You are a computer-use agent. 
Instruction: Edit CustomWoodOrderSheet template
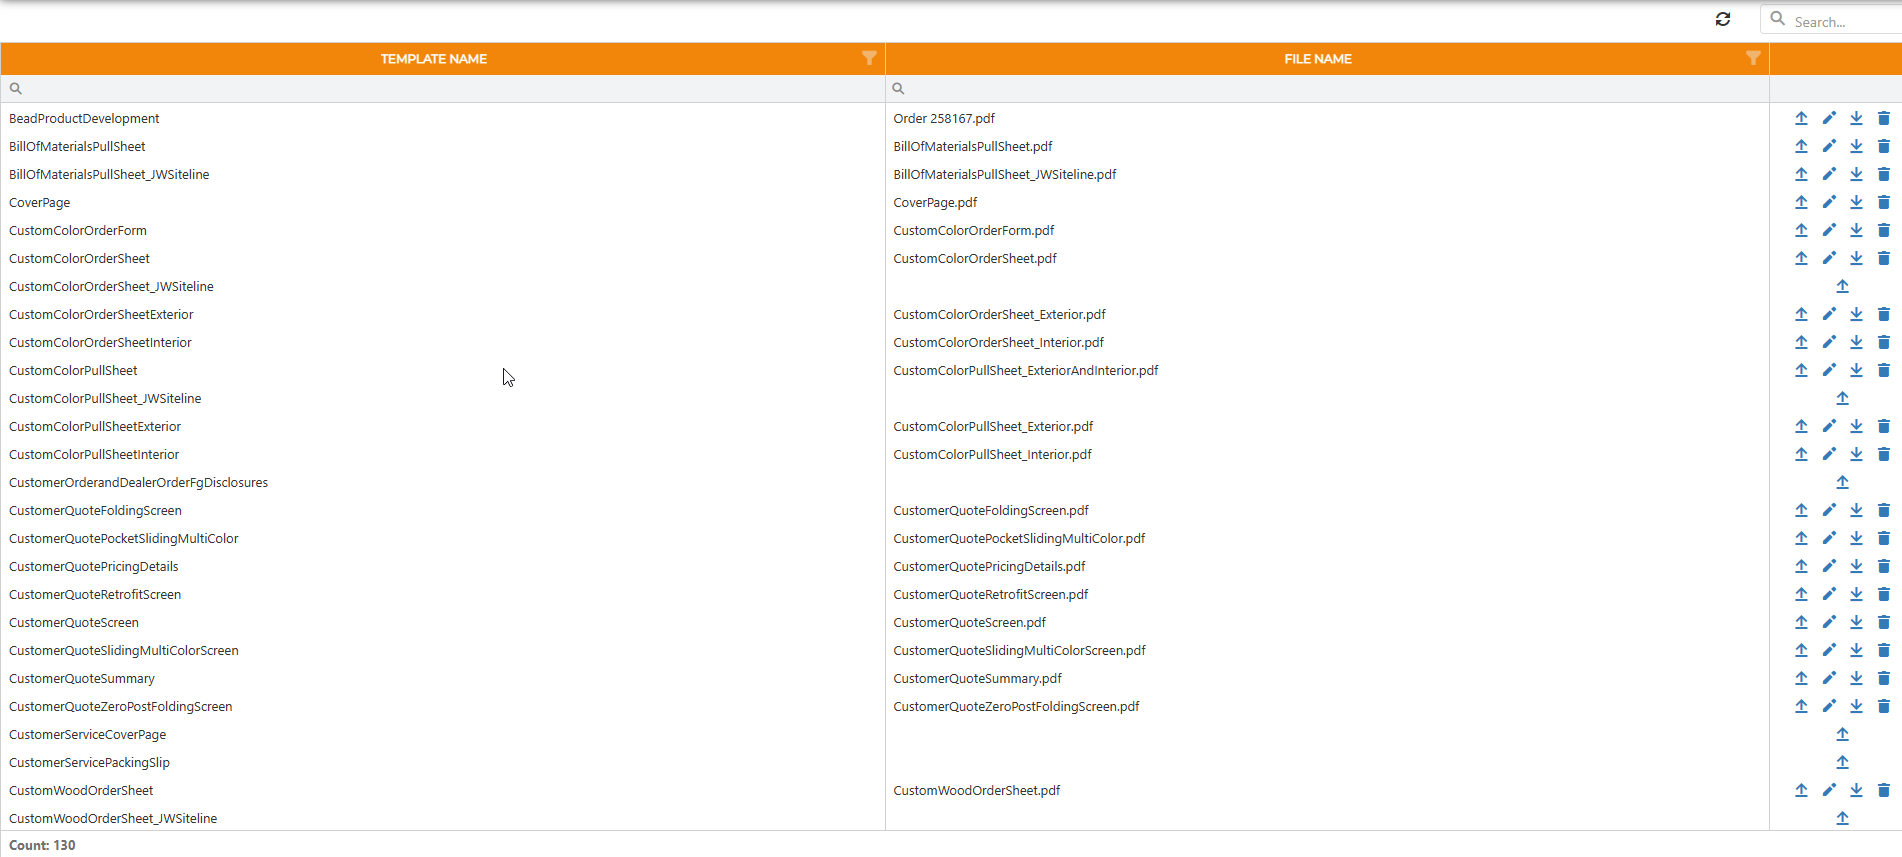click(x=1829, y=790)
